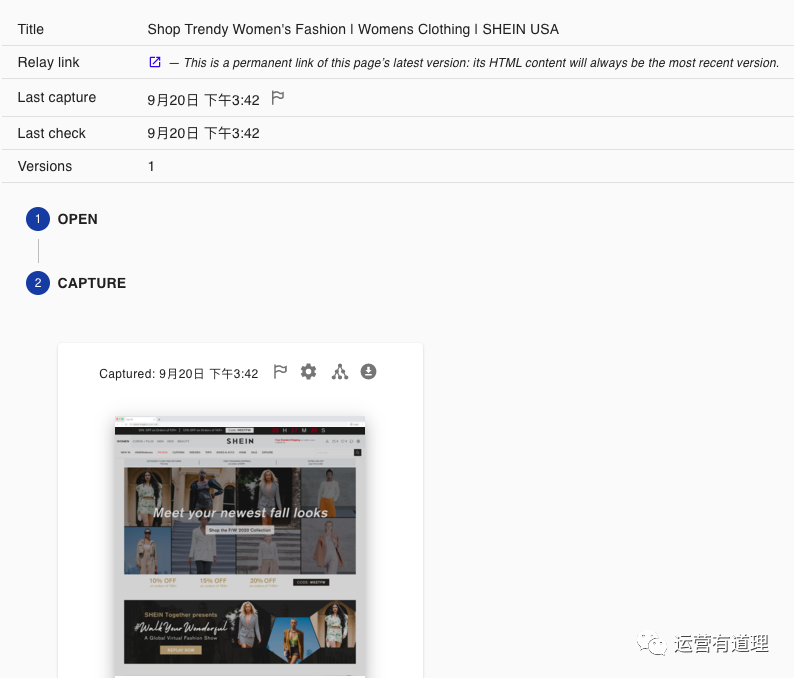Click the Versions count 1
This screenshot has width=794, height=678.
click(151, 166)
